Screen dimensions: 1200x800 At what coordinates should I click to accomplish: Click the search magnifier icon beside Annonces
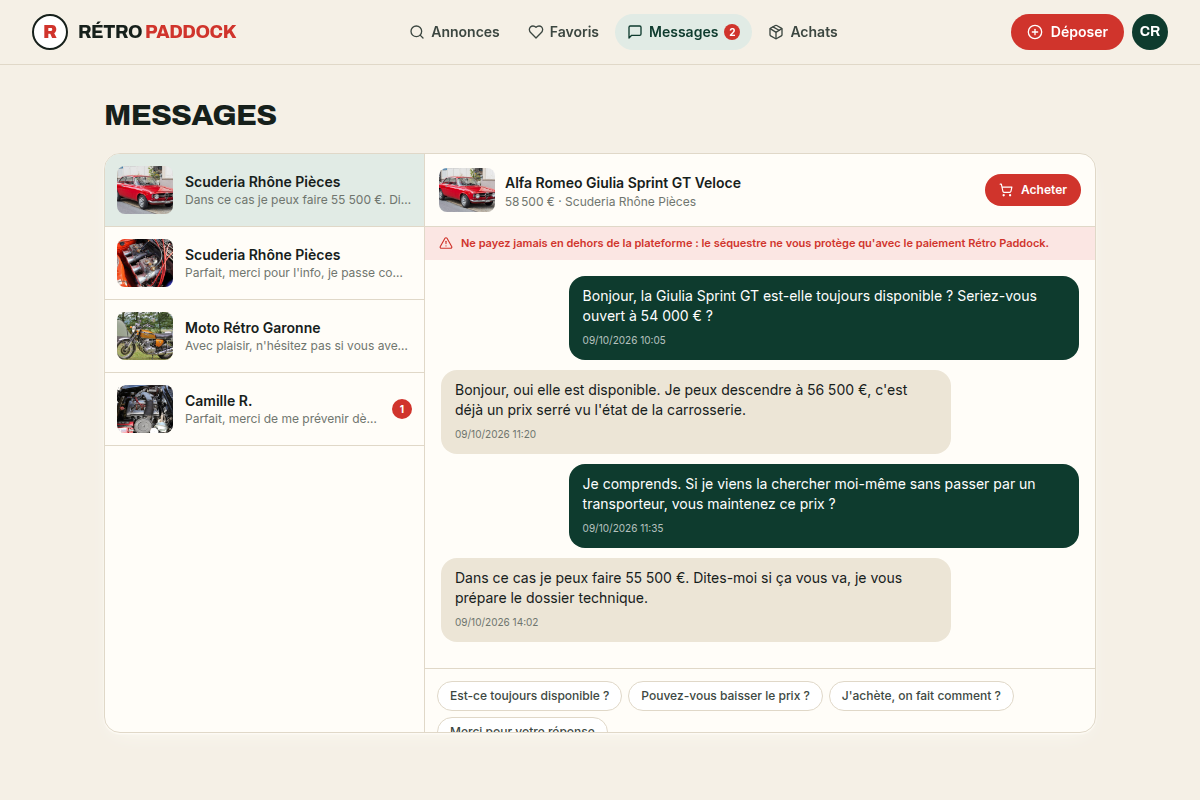pyautogui.click(x=417, y=32)
